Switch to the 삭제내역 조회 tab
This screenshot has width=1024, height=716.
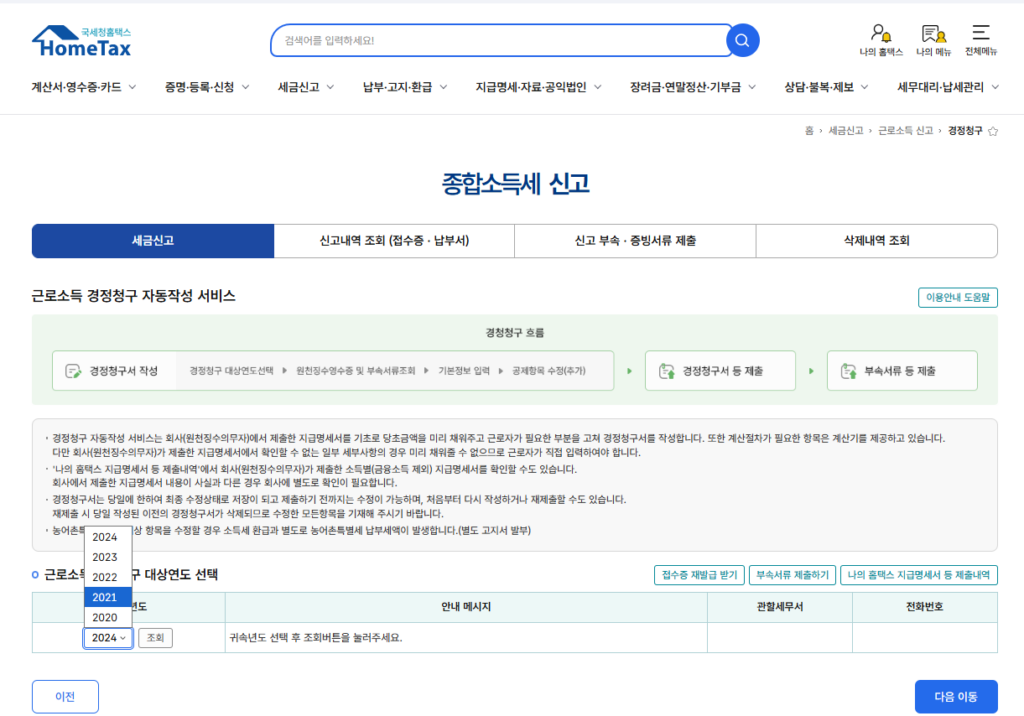876,241
